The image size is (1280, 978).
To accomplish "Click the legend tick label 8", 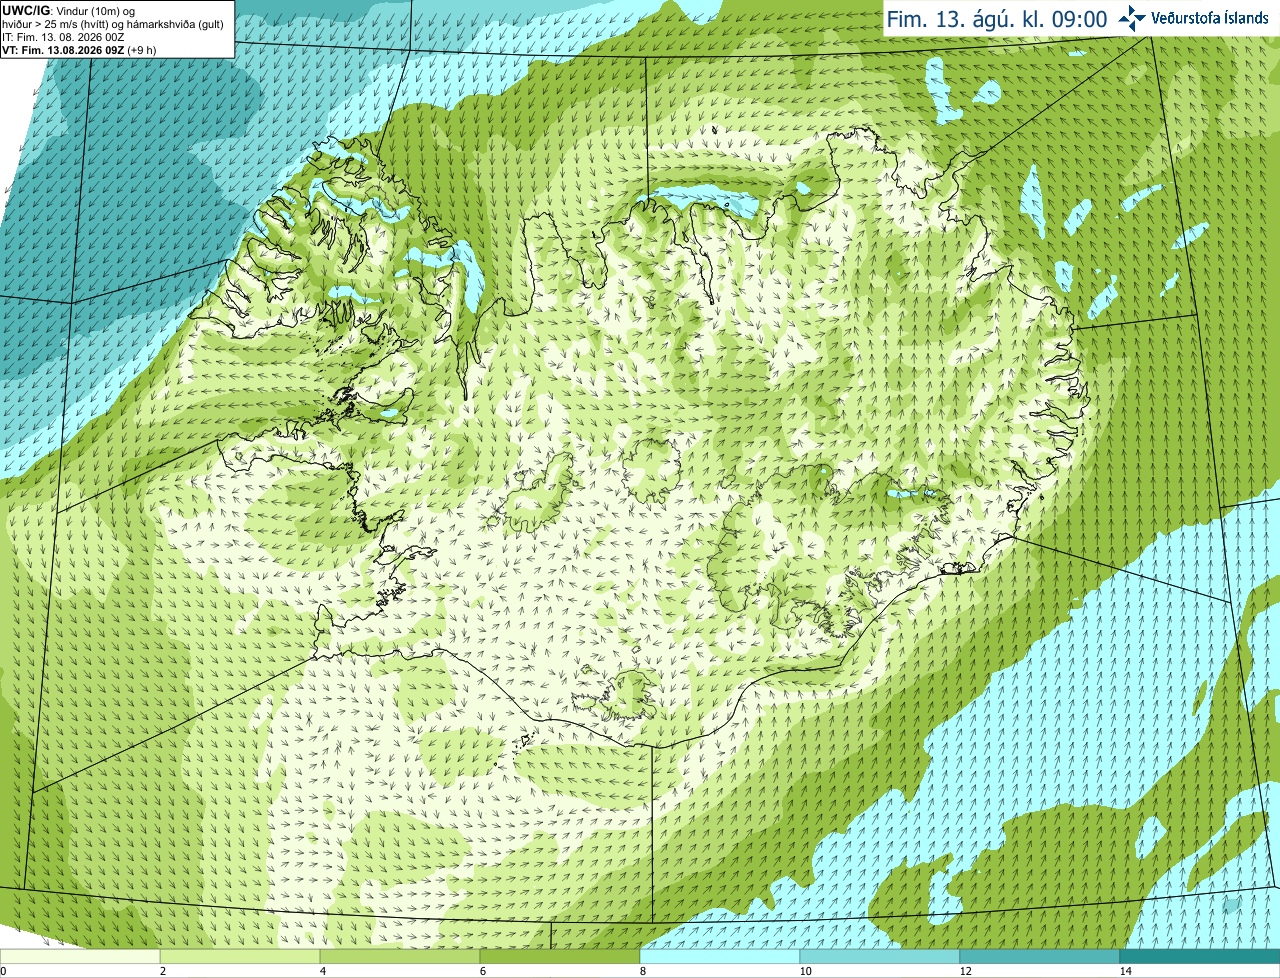I will pos(644,971).
